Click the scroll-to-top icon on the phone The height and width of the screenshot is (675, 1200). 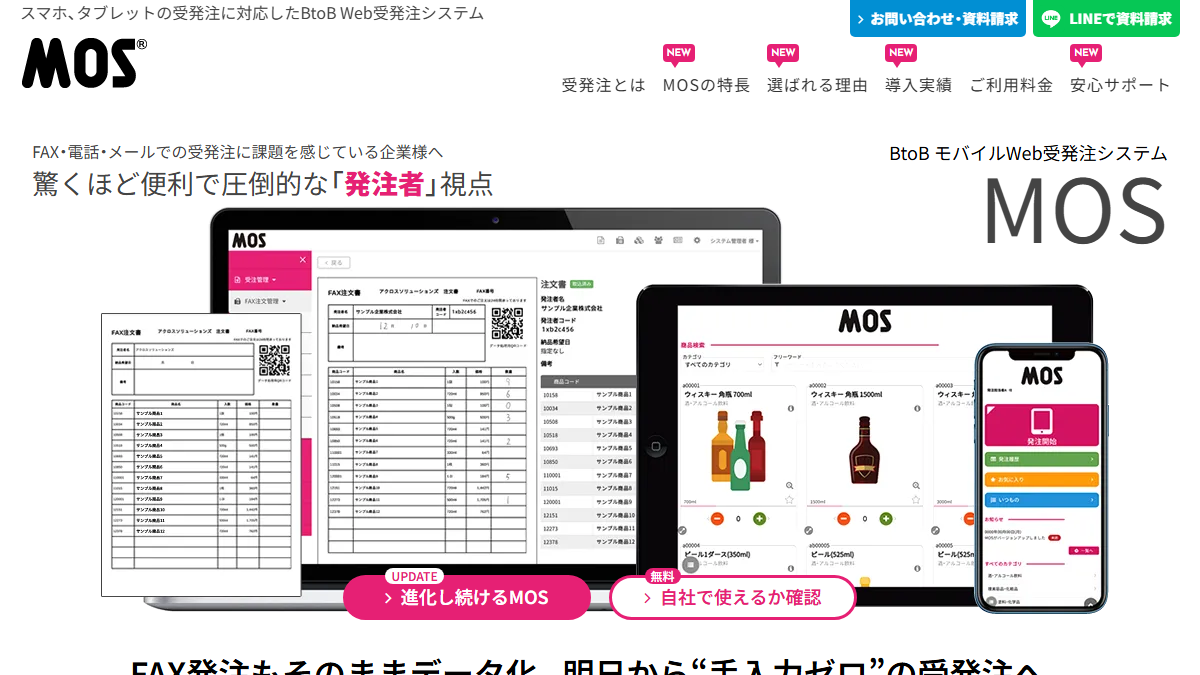[1090, 603]
